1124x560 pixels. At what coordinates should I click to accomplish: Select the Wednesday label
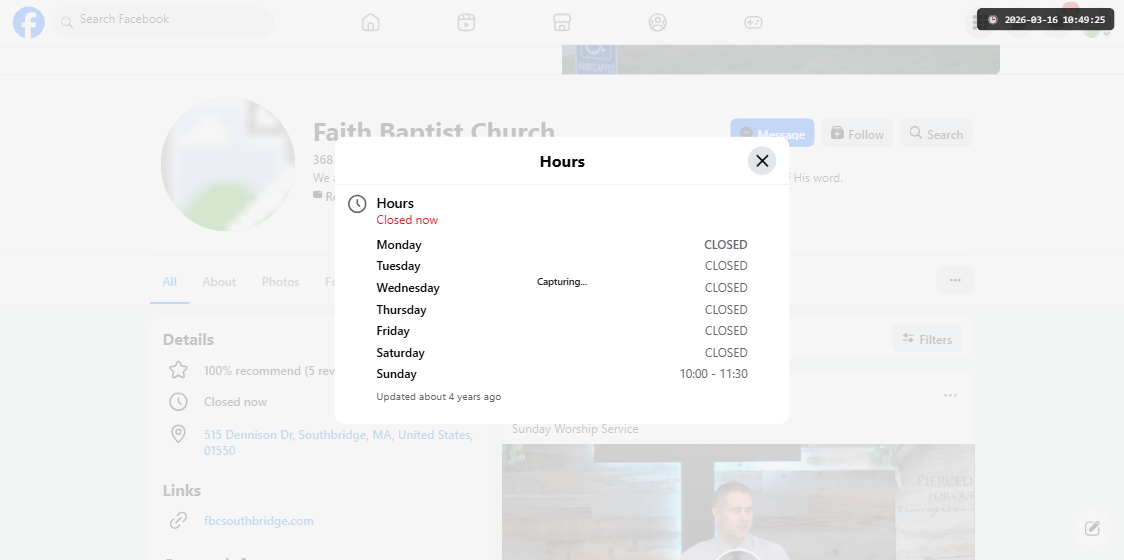point(408,288)
